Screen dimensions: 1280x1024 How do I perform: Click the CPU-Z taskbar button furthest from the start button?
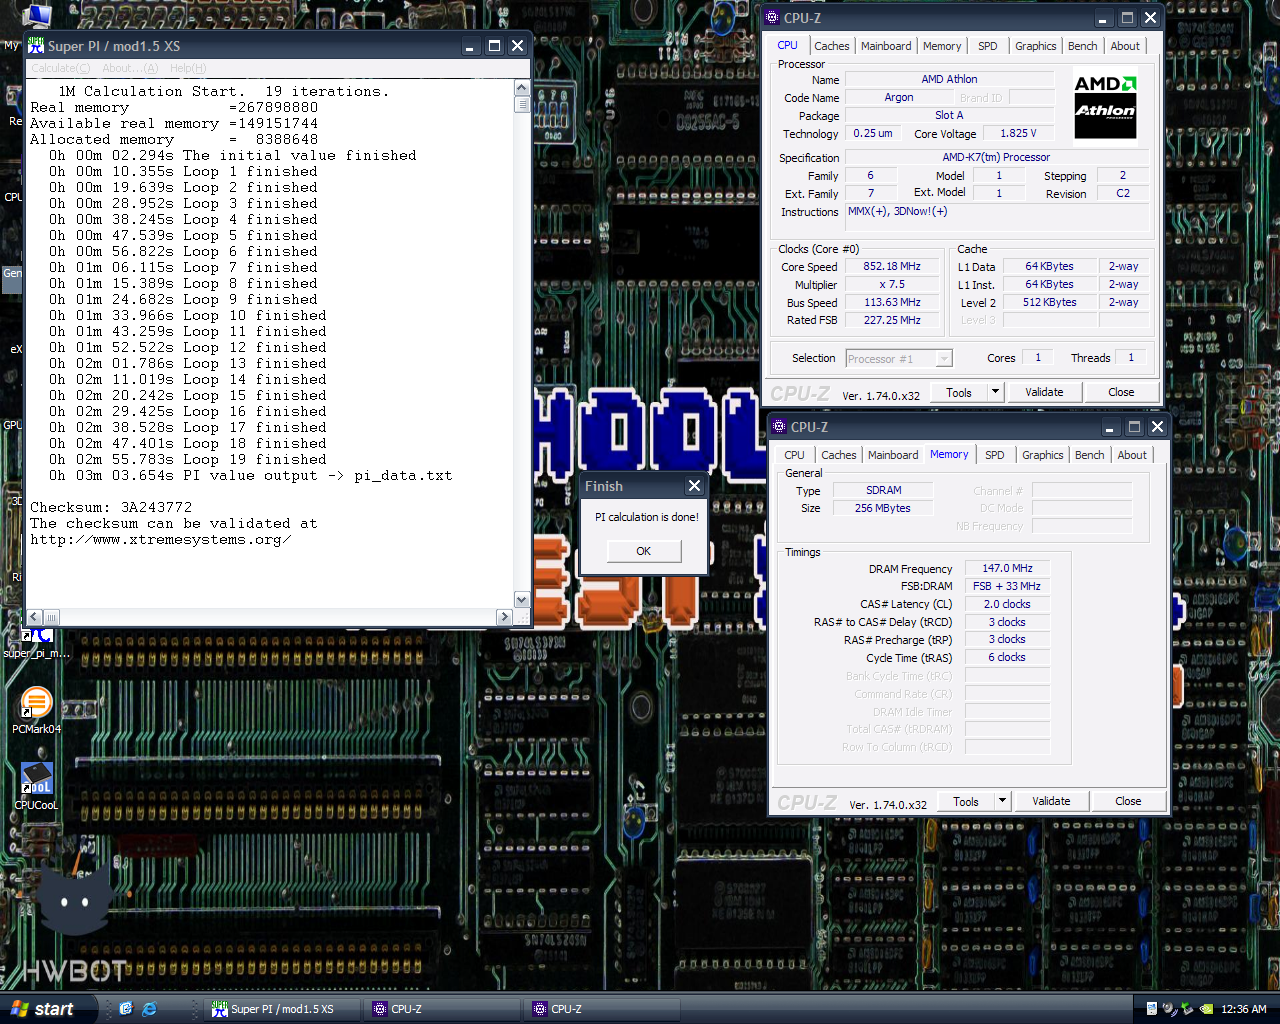[602, 1009]
